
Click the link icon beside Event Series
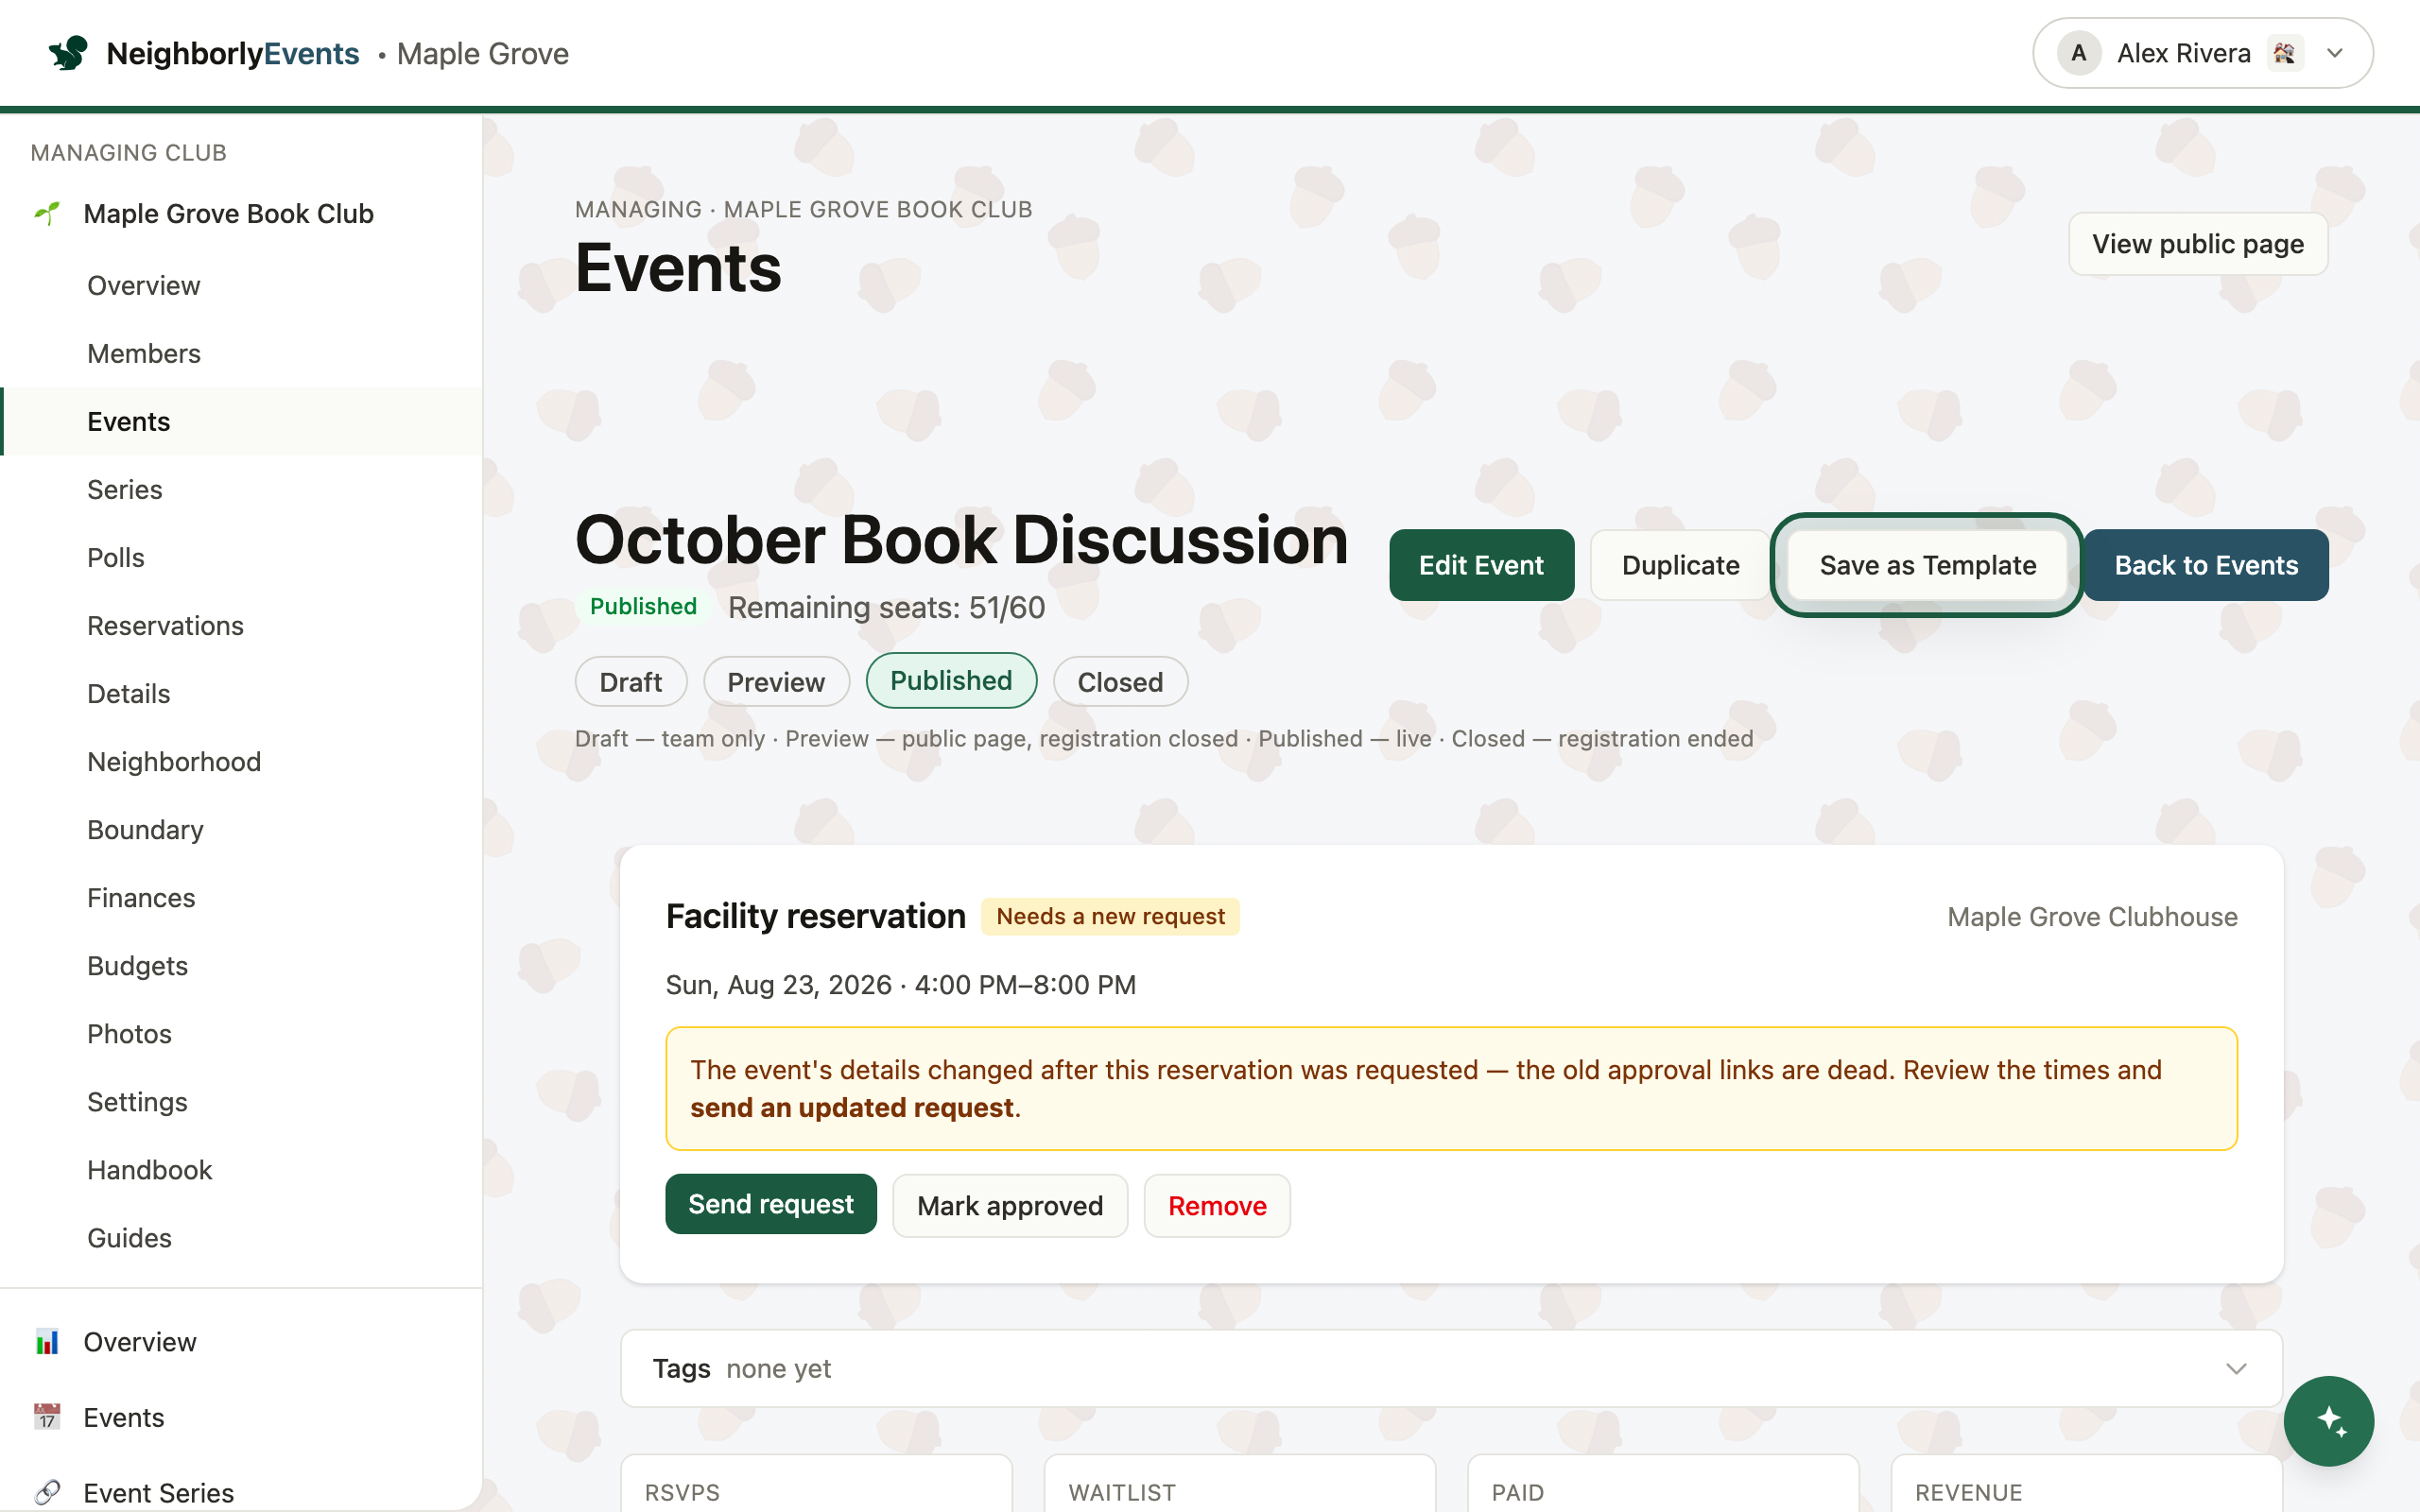point(46,1492)
